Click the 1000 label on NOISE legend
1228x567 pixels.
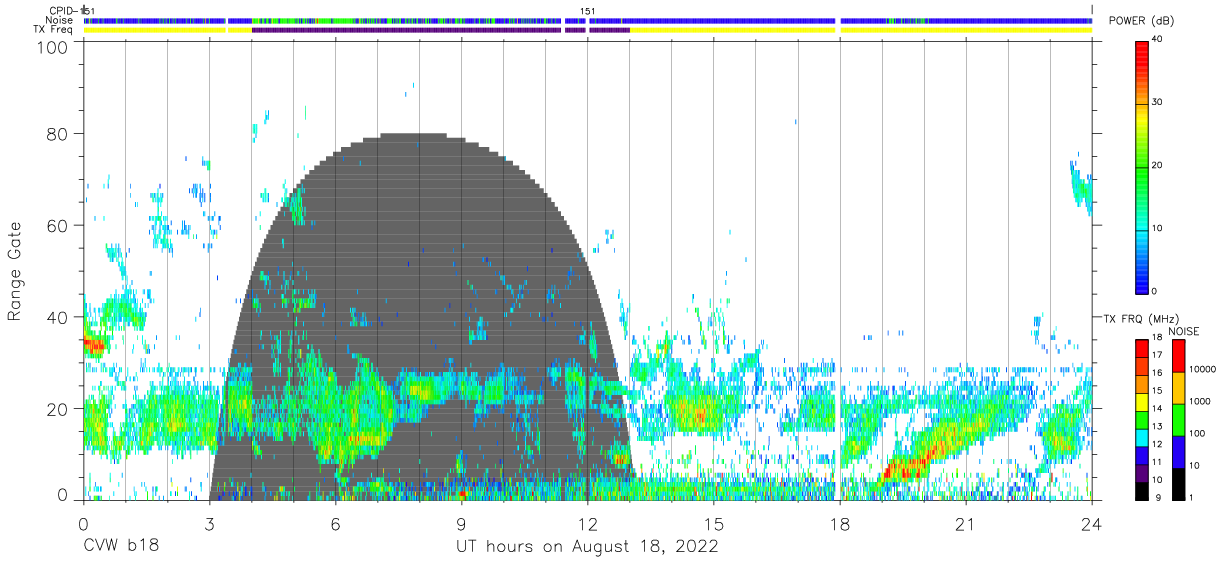coord(1200,401)
